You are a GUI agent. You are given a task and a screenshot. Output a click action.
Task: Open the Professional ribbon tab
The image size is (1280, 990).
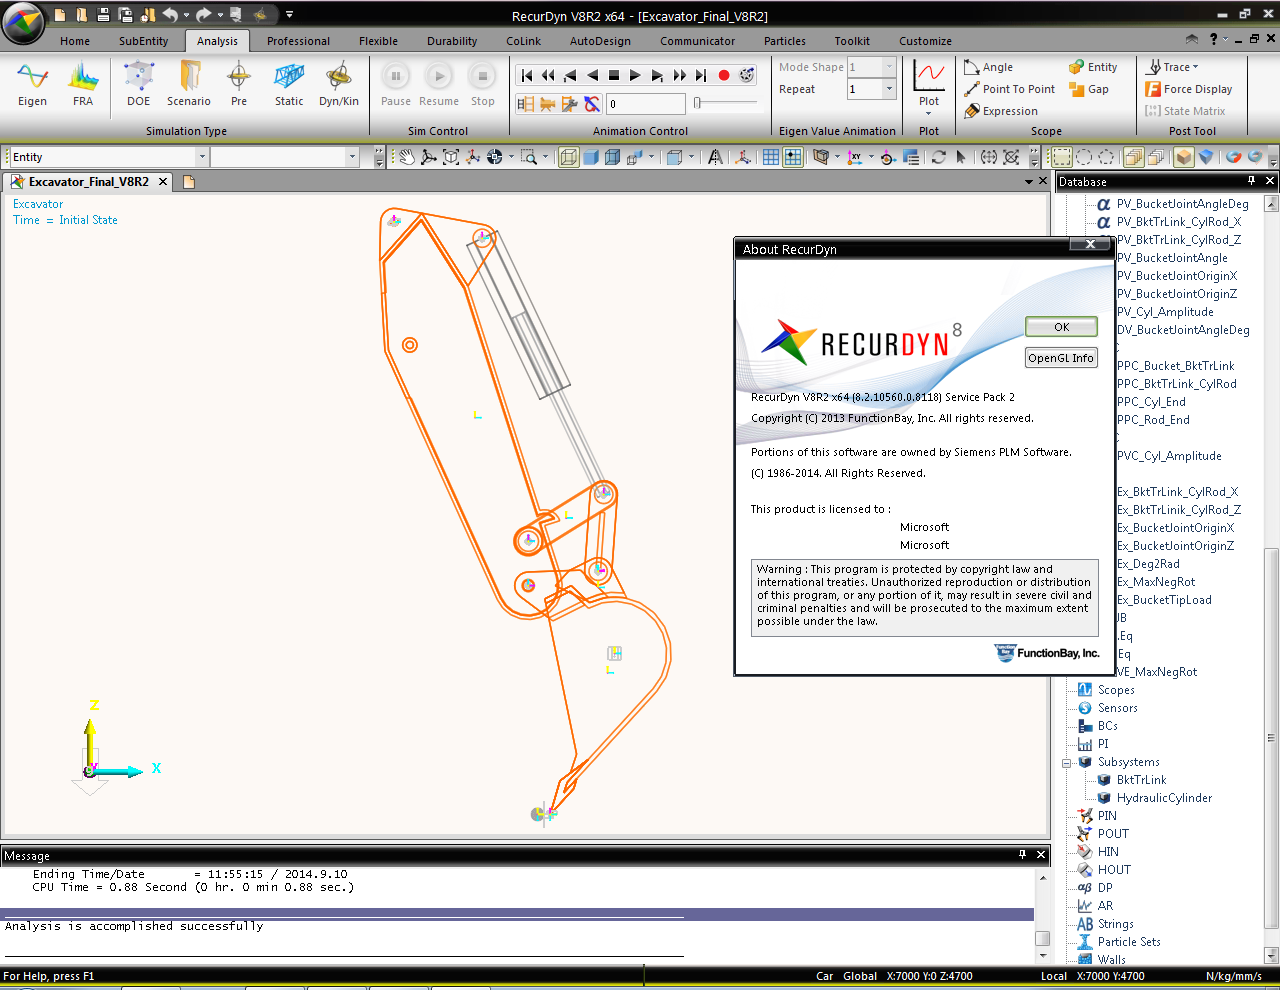point(298,41)
